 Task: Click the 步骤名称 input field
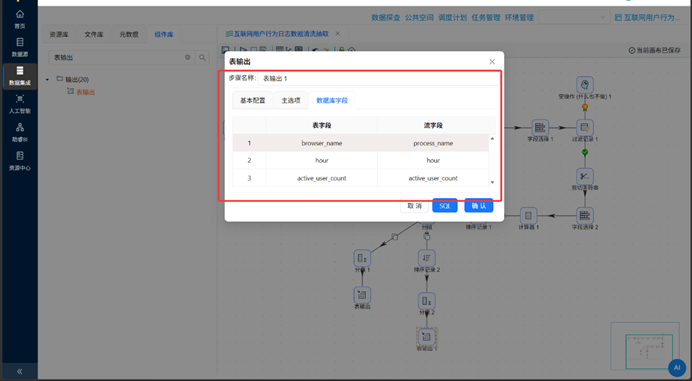(379, 78)
